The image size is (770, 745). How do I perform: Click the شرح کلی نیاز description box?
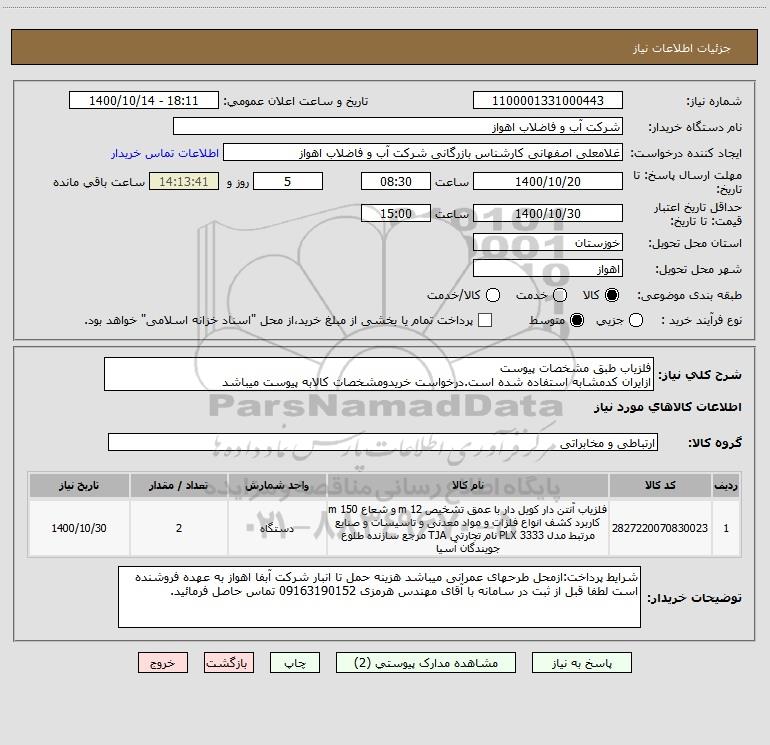pos(379,374)
